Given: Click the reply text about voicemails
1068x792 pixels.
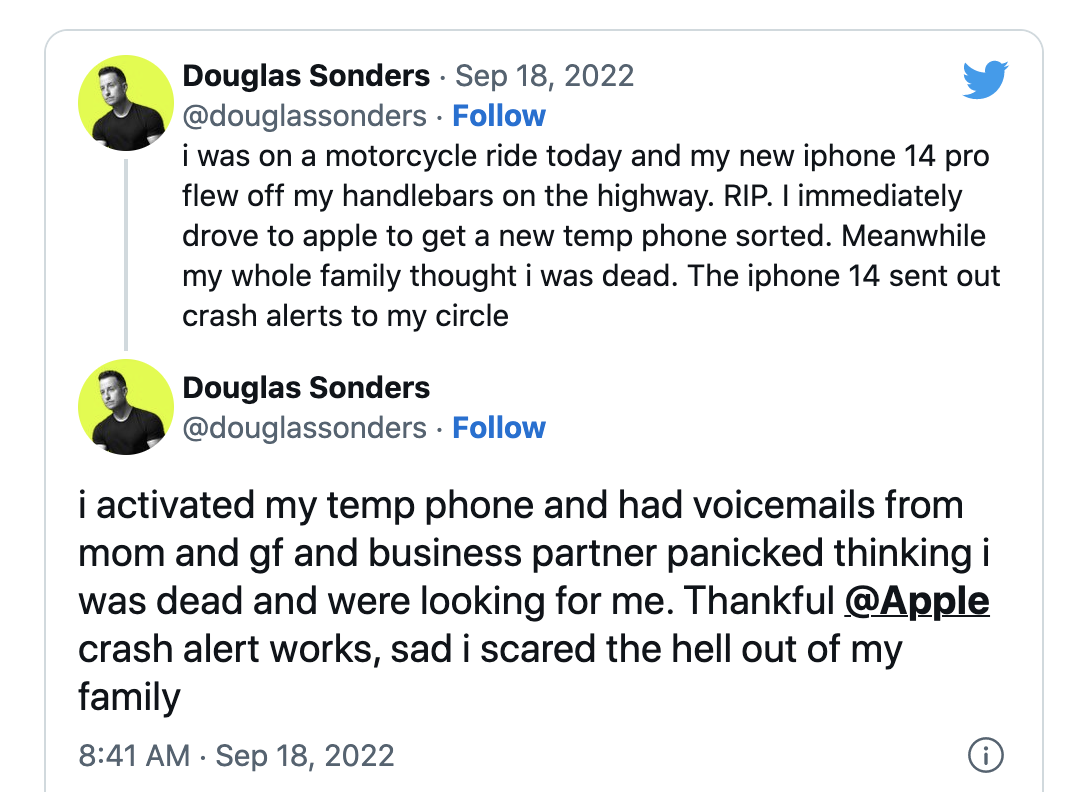Looking at the screenshot, I should tap(534, 601).
